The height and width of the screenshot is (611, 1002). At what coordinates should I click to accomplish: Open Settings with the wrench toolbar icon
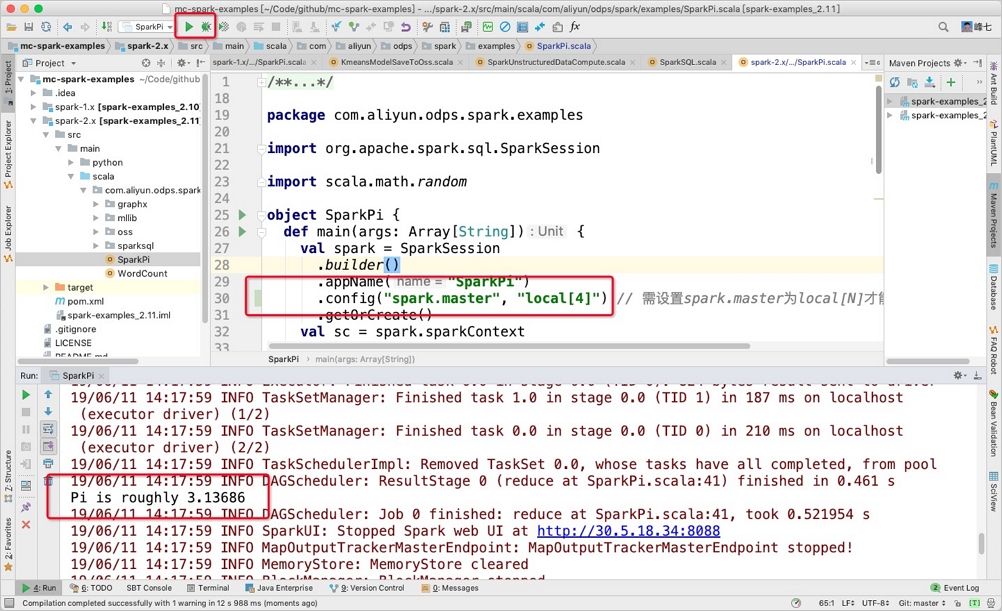[427, 27]
